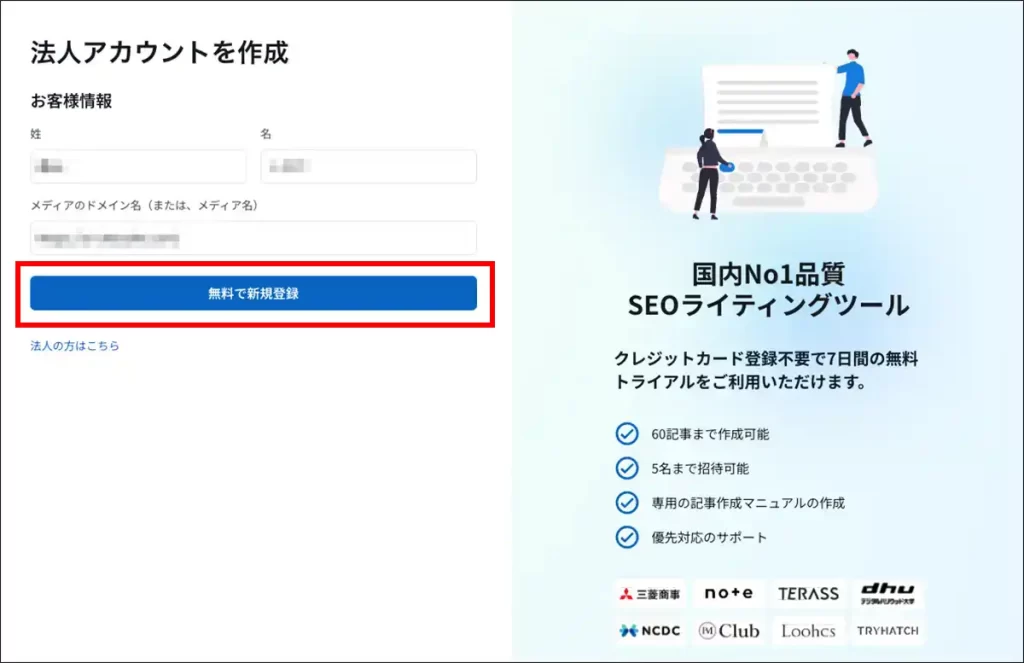Focus the メディアのドメイン名 input field
This screenshot has height=663, width=1024.
(x=253, y=238)
